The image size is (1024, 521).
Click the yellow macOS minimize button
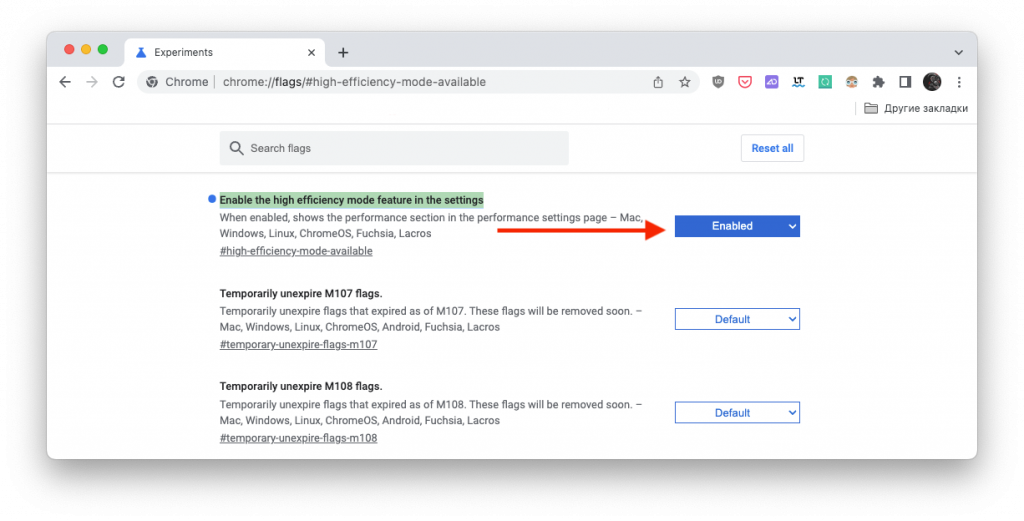[86, 50]
